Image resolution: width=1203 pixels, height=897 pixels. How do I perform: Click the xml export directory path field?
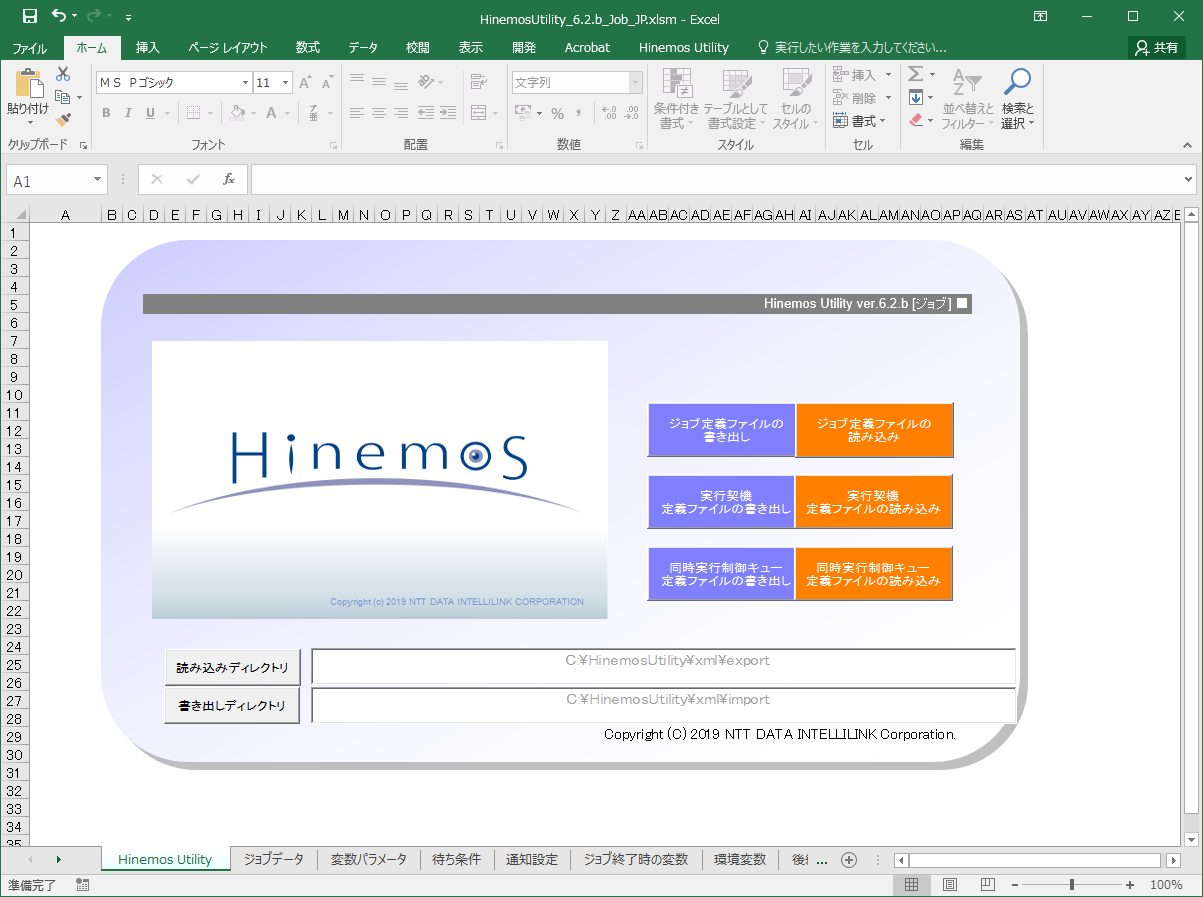pyautogui.click(x=664, y=666)
